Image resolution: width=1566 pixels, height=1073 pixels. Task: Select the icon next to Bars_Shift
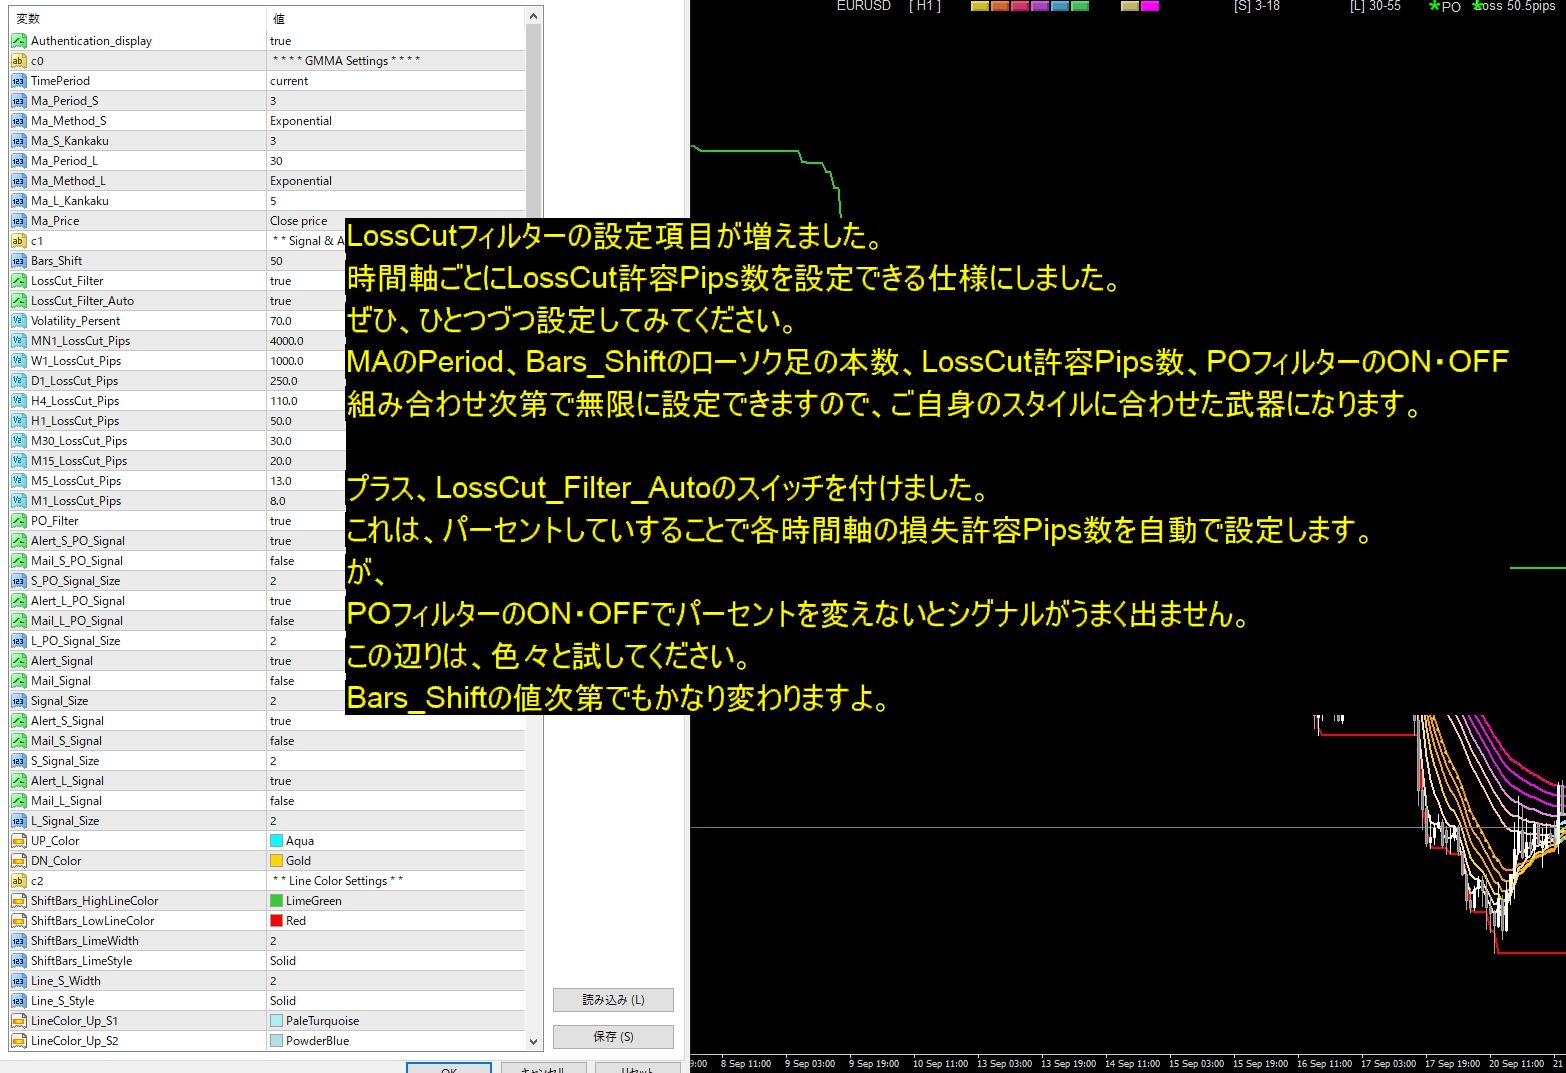[18, 261]
